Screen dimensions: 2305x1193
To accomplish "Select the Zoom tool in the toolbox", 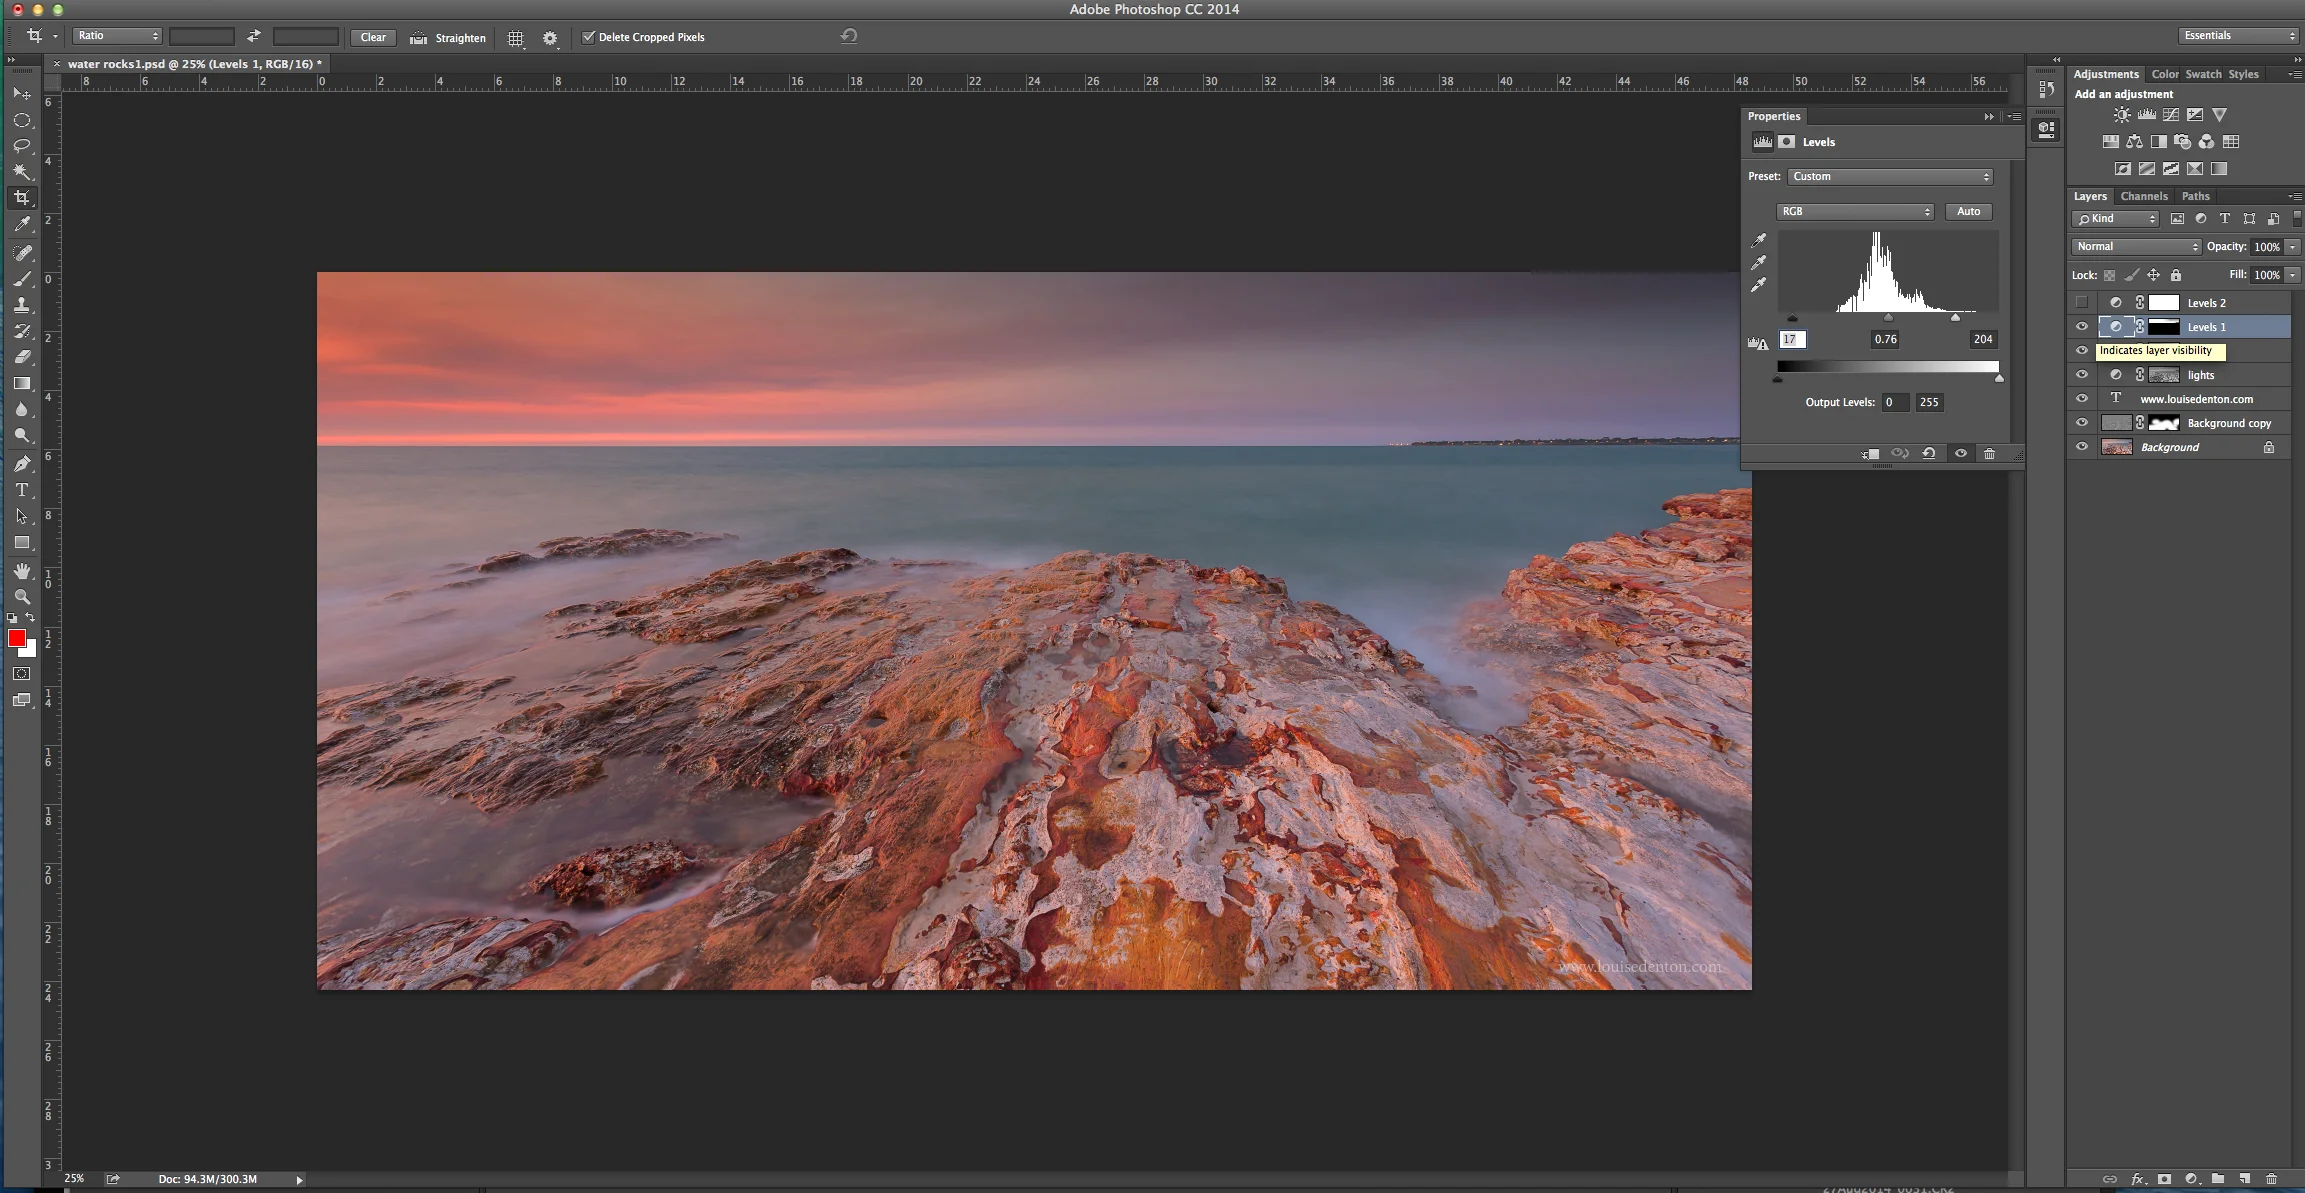I will coord(22,597).
